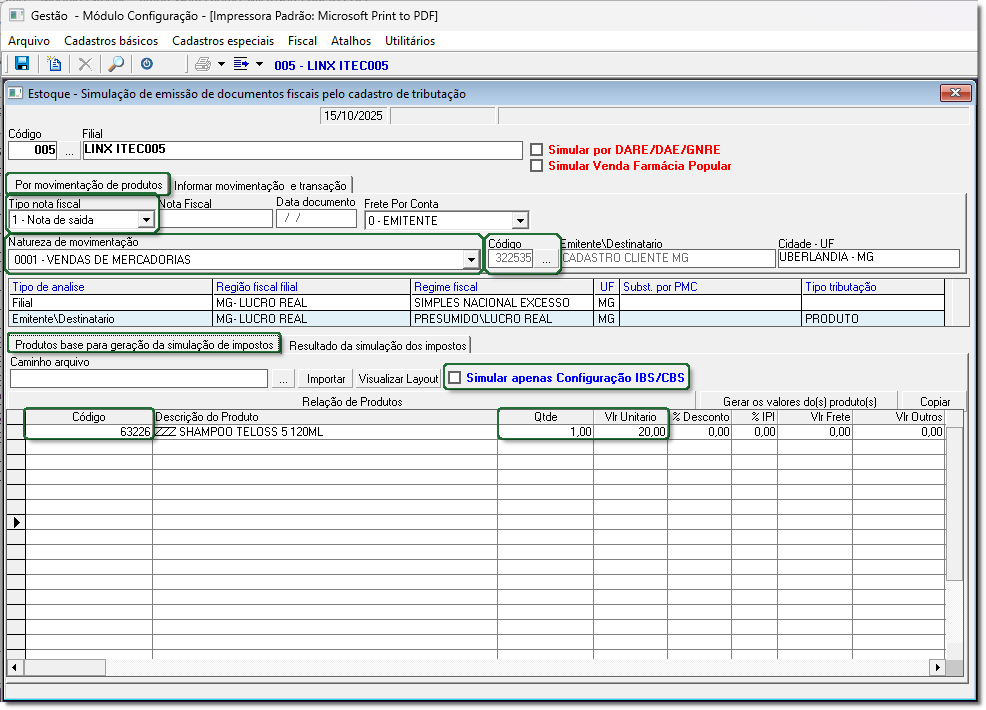Click the Visualizar Layout button
This screenshot has width=986, height=710.
coord(398,379)
